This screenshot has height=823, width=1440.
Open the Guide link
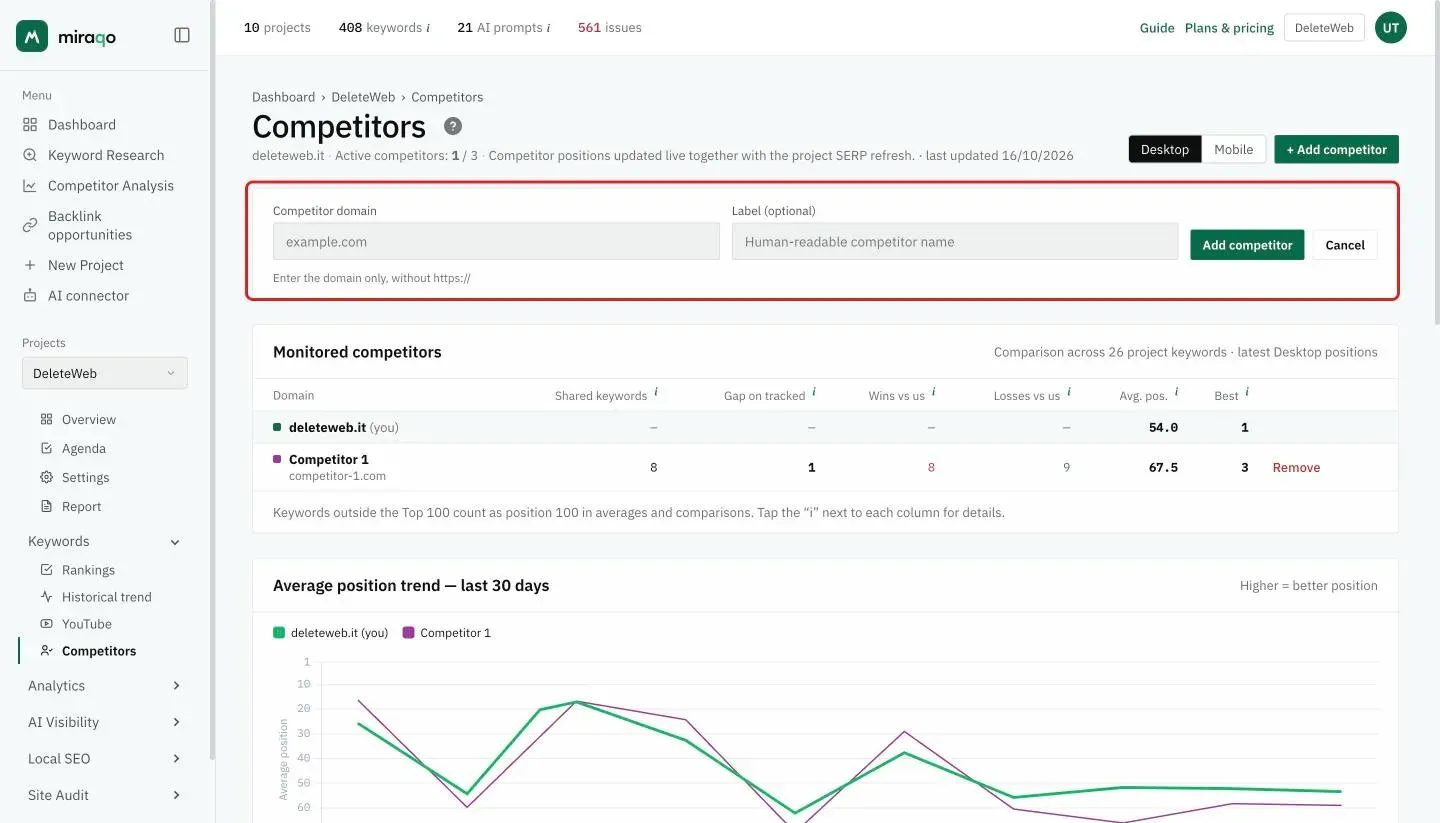coord(1157,28)
